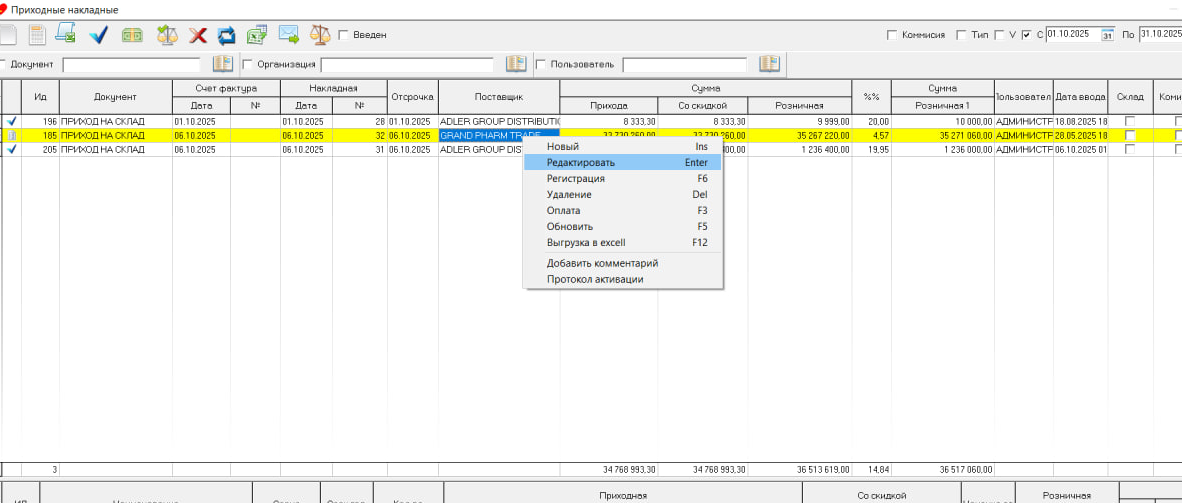Click the scroll with Excel export icon
Screen dimensions: 1182x503
[x=66, y=35]
